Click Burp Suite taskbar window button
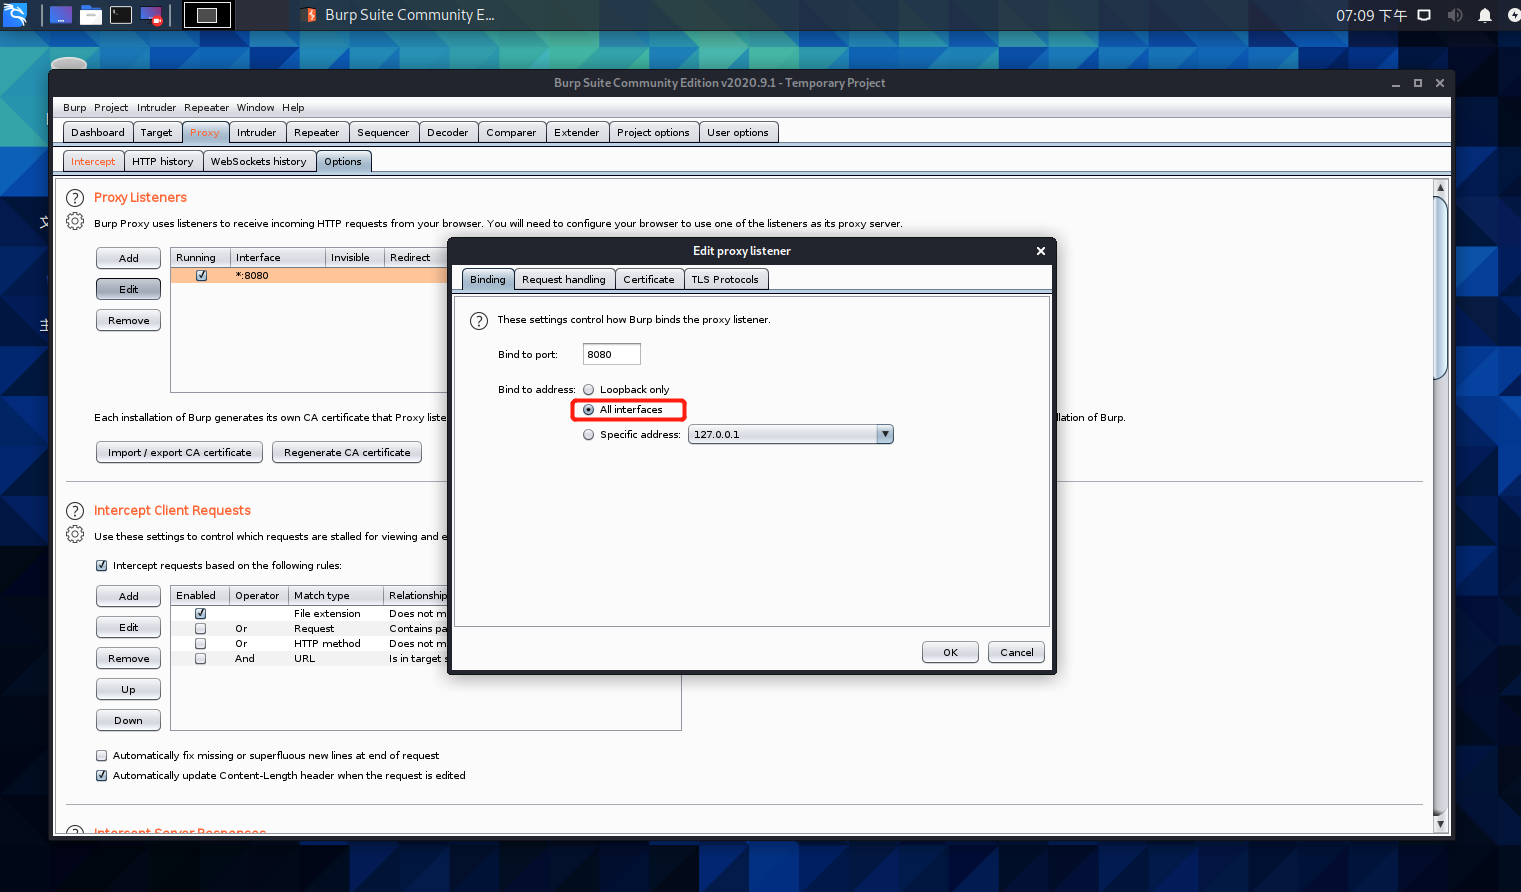 tap(399, 15)
